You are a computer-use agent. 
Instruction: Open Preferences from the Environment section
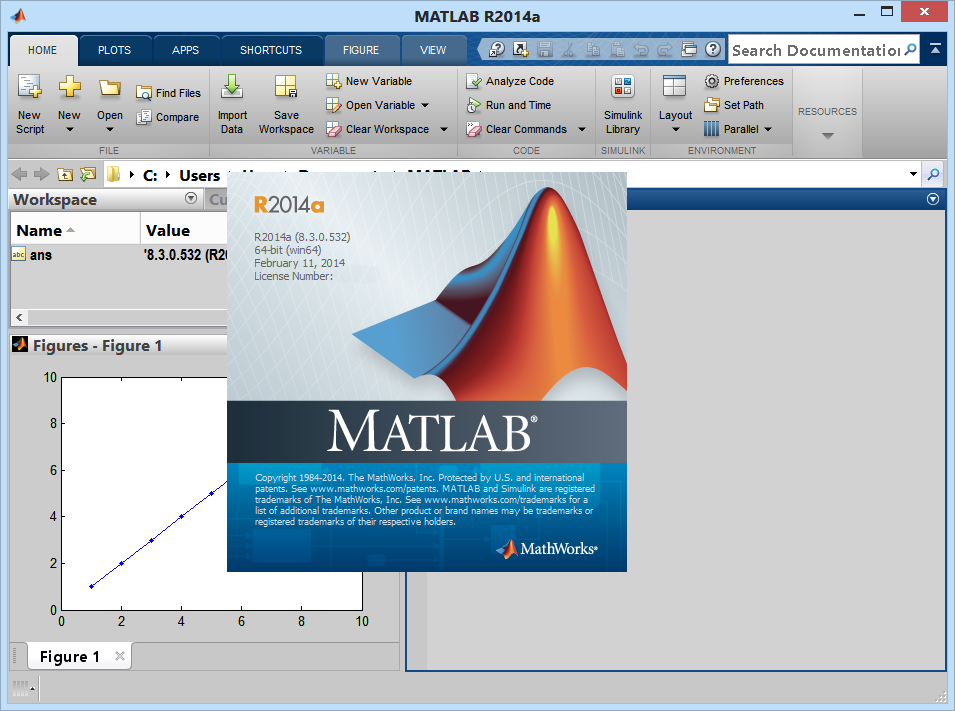pyautogui.click(x=744, y=81)
